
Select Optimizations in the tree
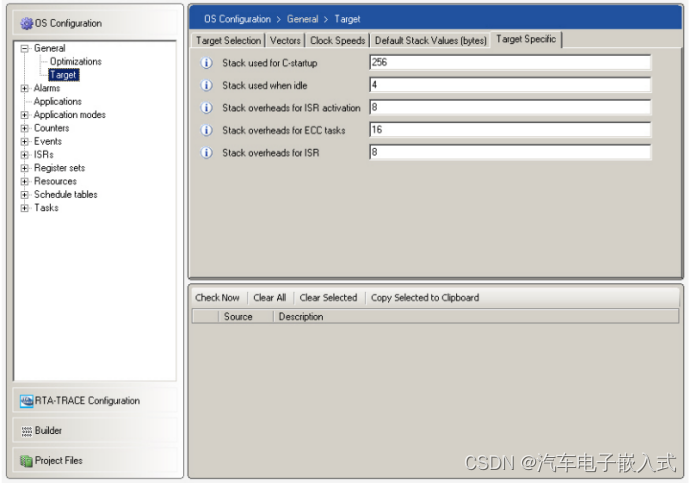tap(75, 62)
